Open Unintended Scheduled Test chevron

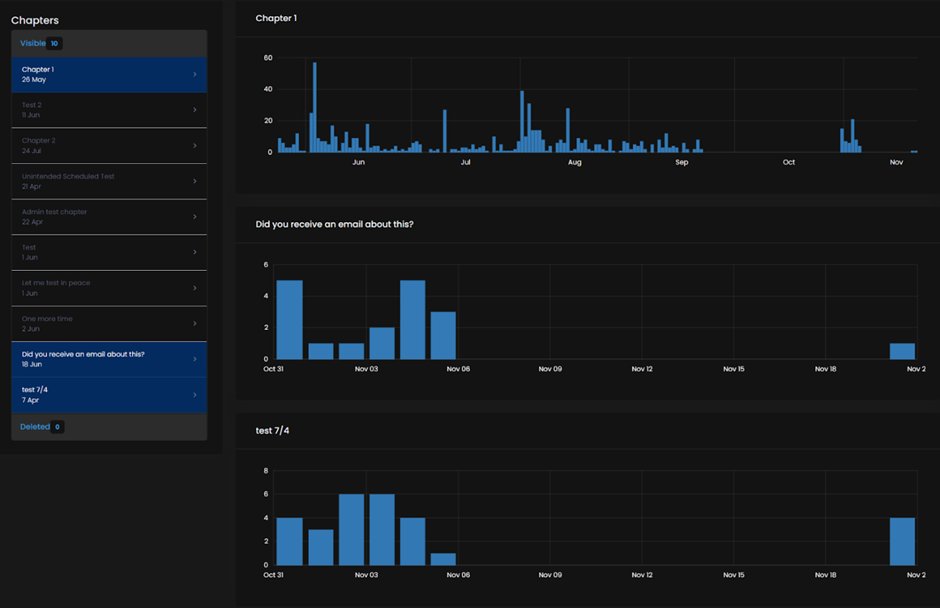tap(195, 181)
